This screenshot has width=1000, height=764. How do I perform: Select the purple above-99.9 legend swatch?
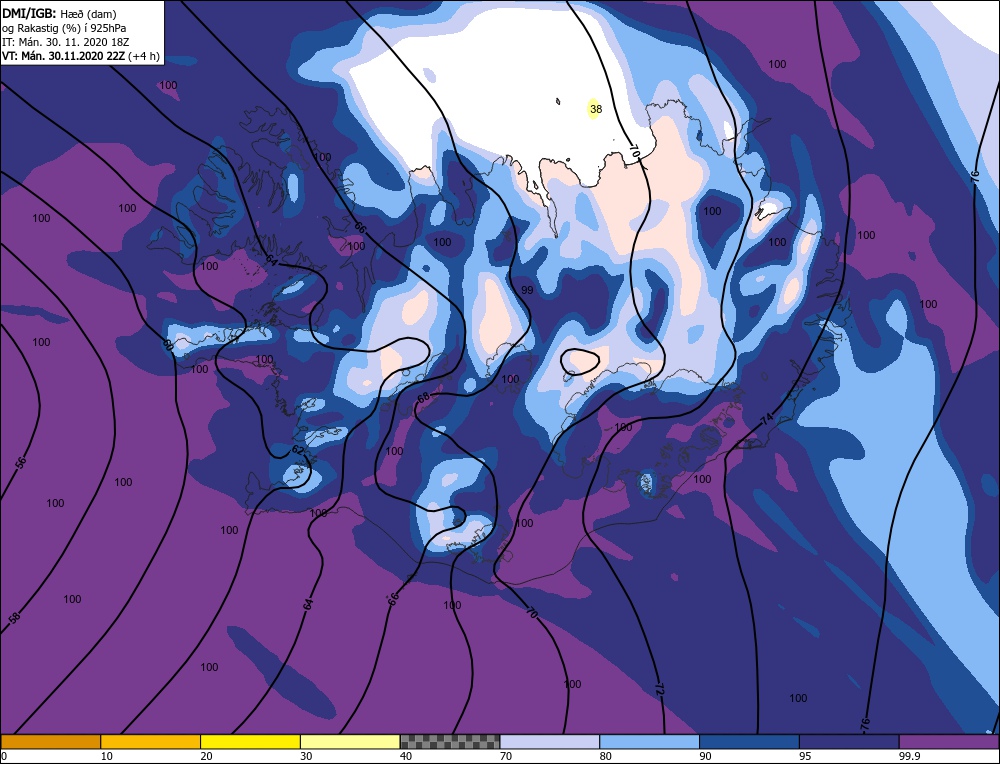click(949, 742)
